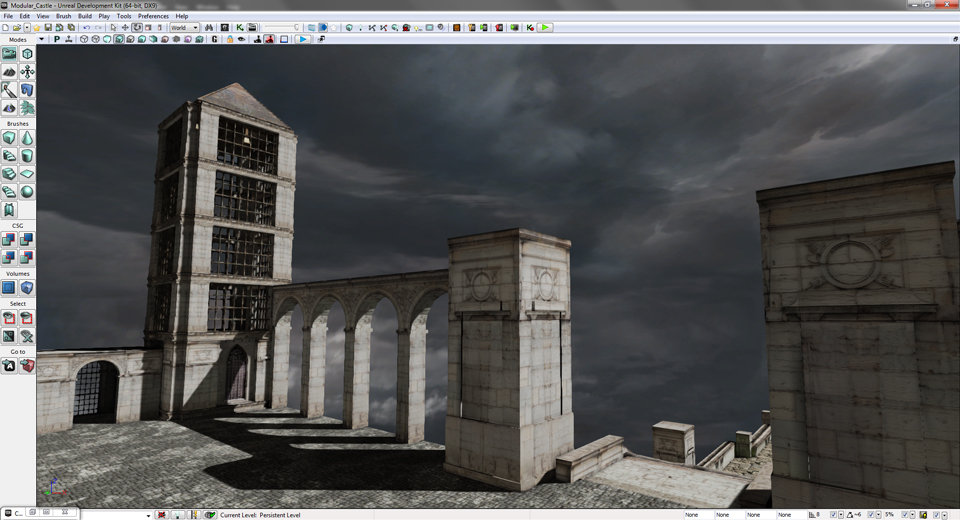Toggle Game View G button
This screenshot has height=520, width=960.
pyautogui.click(x=214, y=39)
